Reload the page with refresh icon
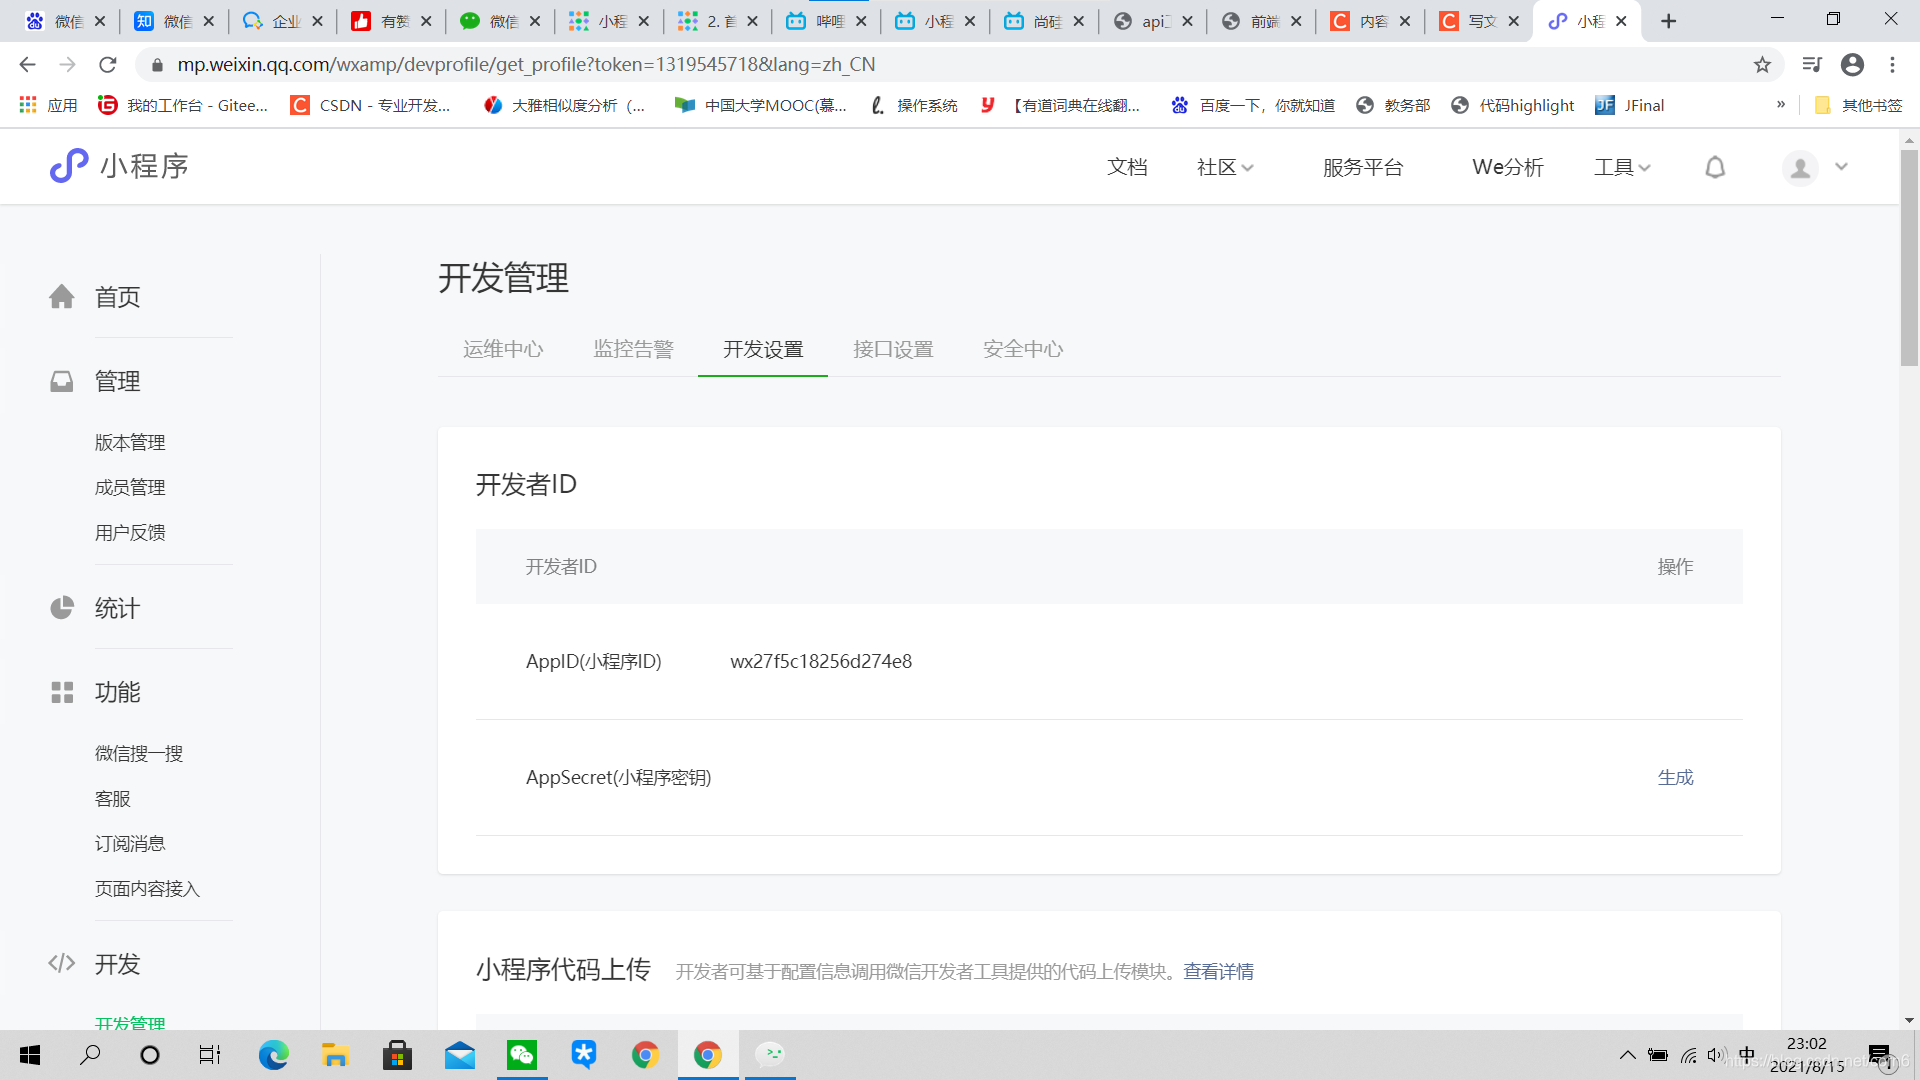1920x1080 pixels. (x=108, y=65)
